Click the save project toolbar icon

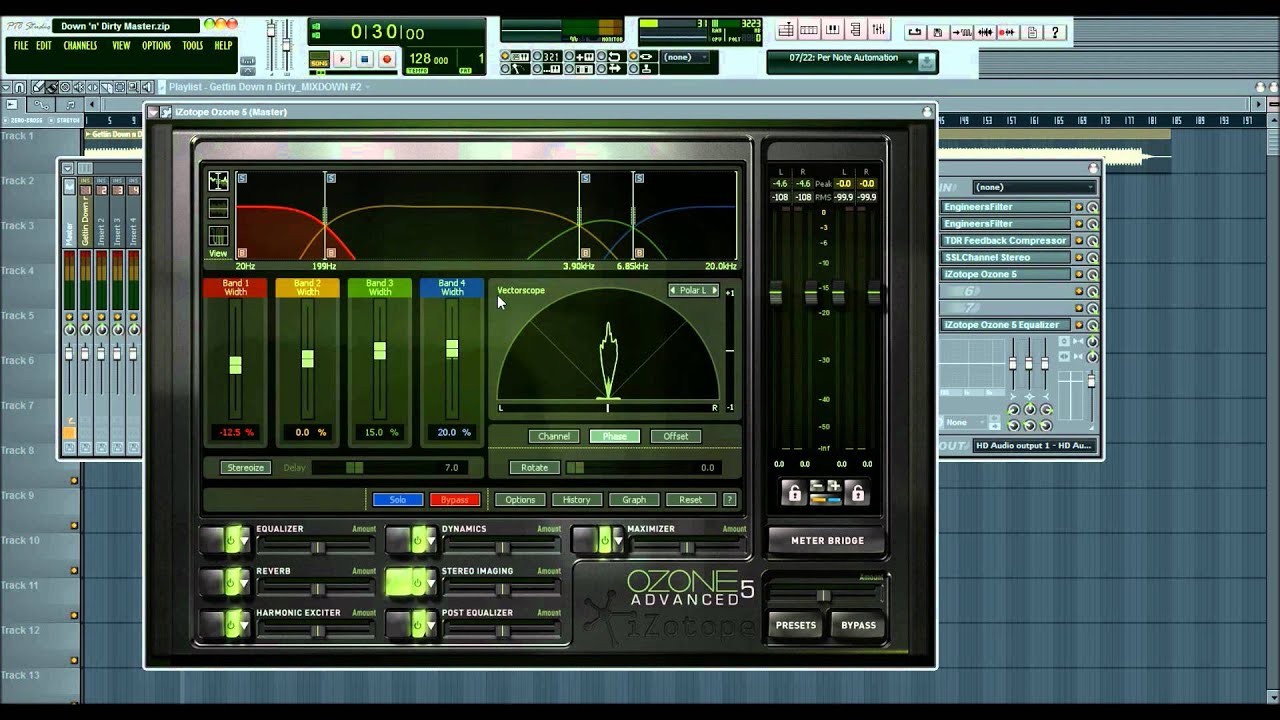coord(937,32)
